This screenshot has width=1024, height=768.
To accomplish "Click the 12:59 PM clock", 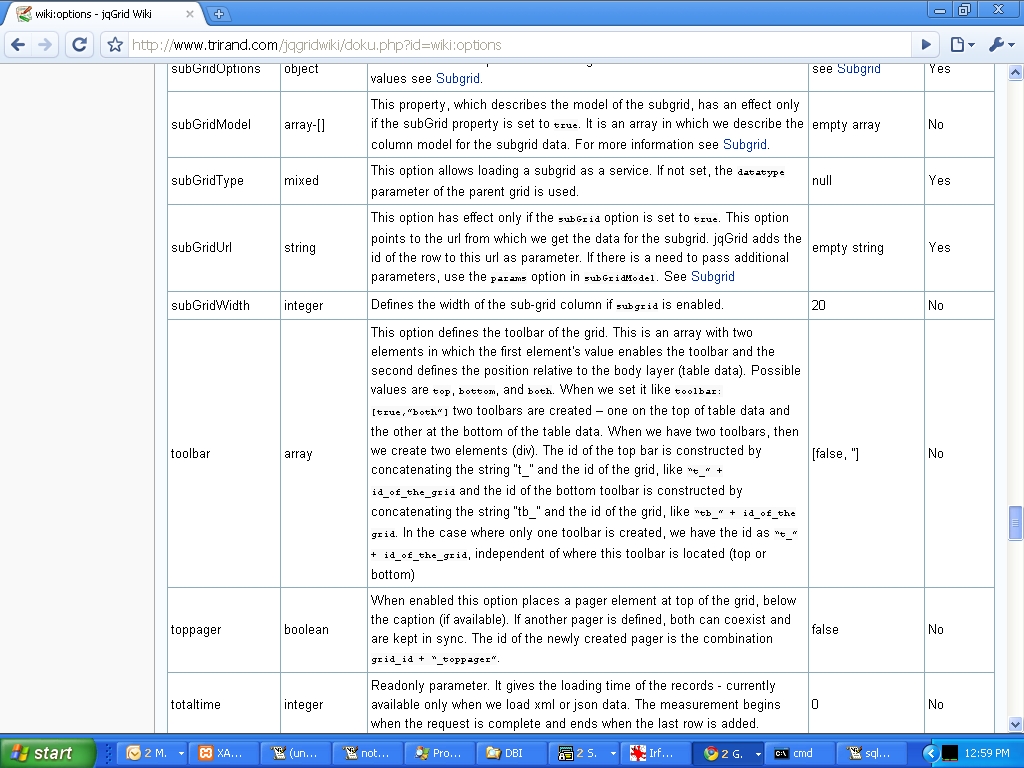I will click(986, 753).
